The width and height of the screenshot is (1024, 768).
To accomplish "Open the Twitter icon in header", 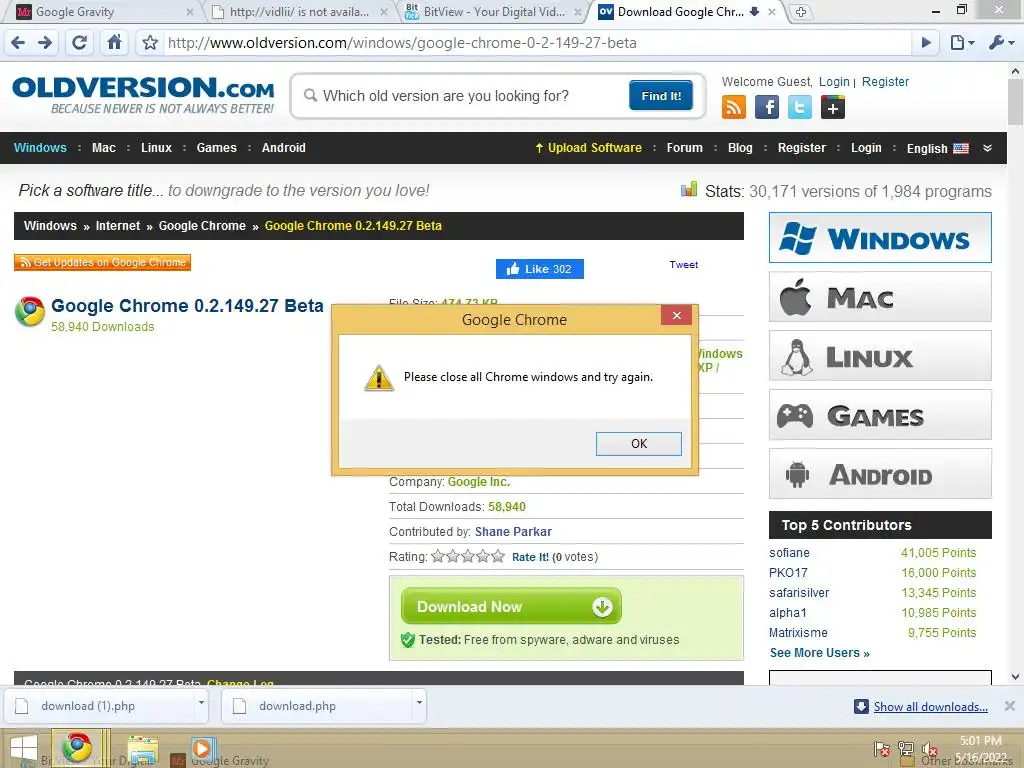I will point(799,107).
